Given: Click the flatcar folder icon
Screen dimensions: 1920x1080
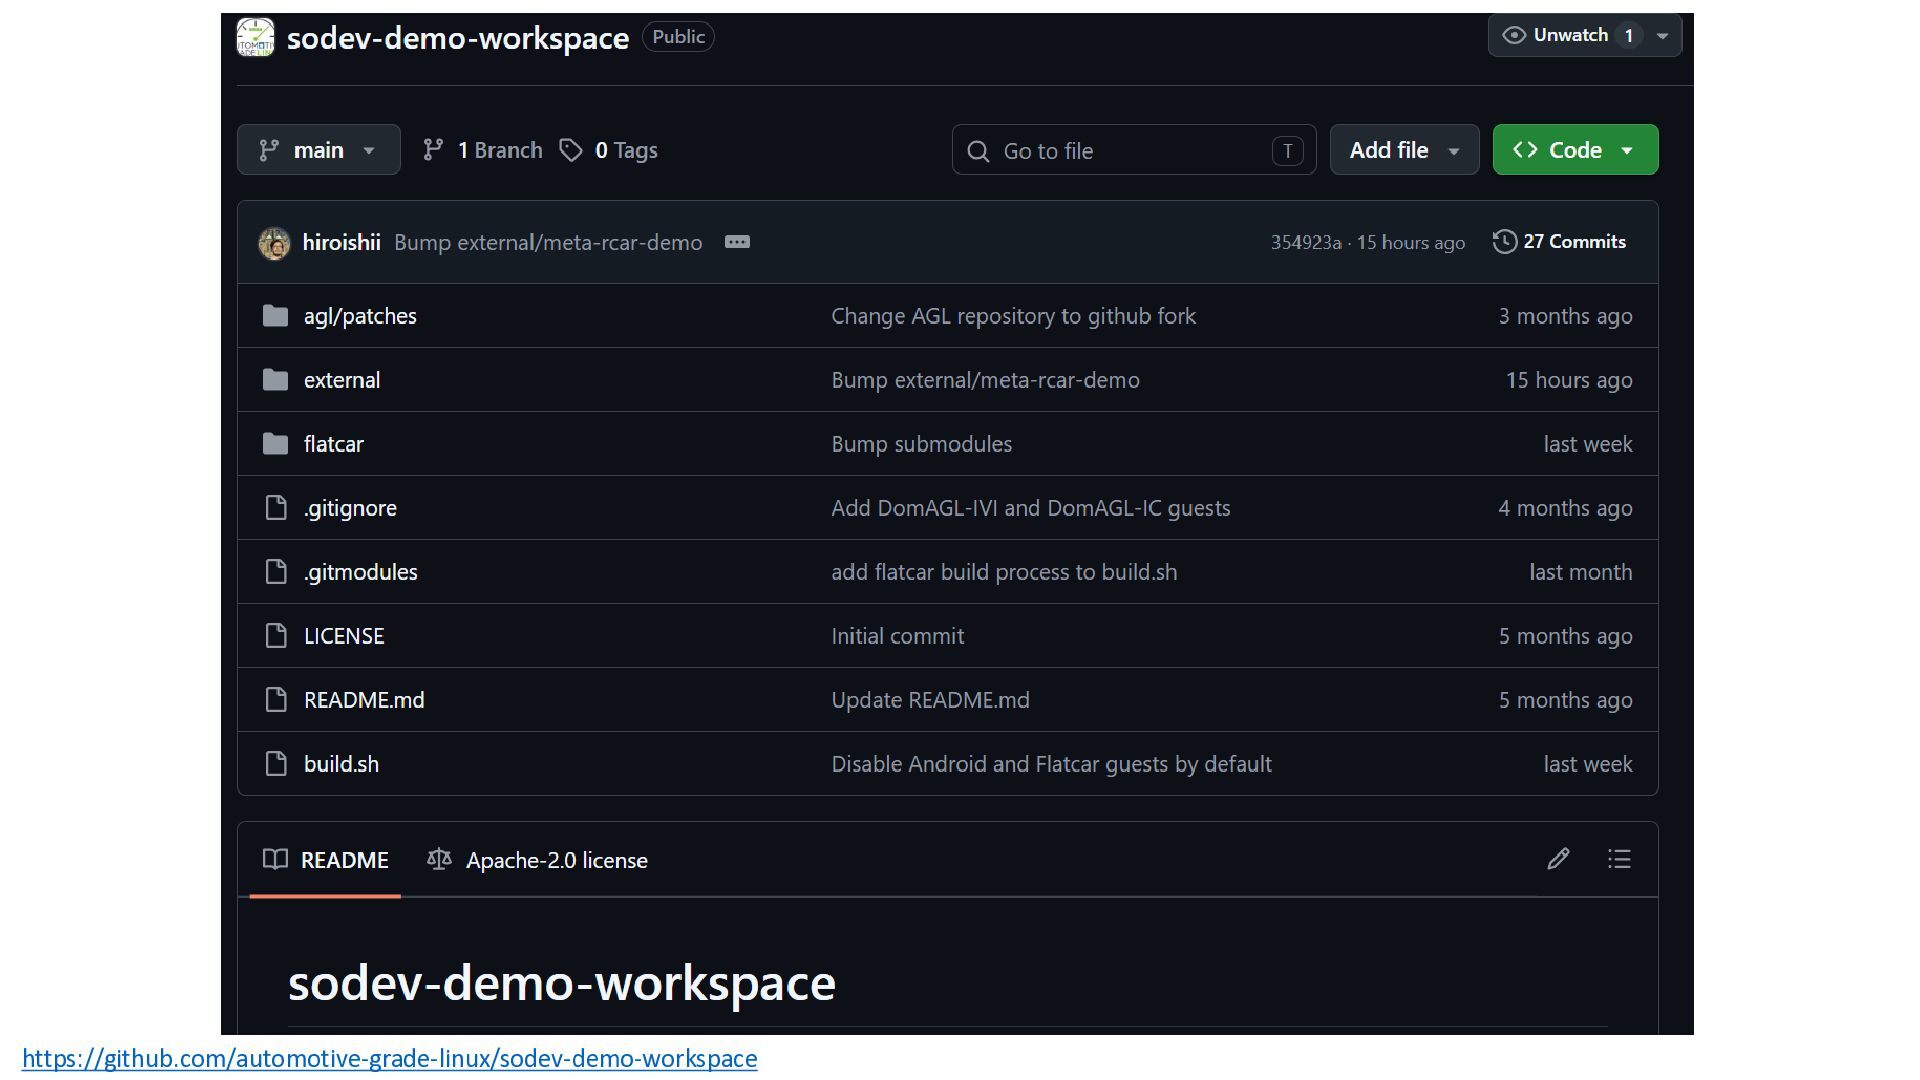Looking at the screenshot, I should tap(275, 444).
